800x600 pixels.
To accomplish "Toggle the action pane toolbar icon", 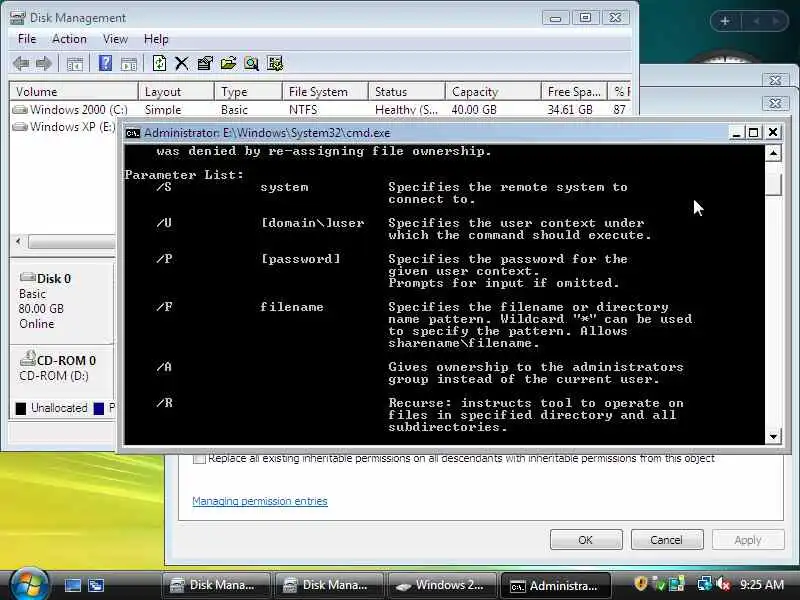I will 129,64.
